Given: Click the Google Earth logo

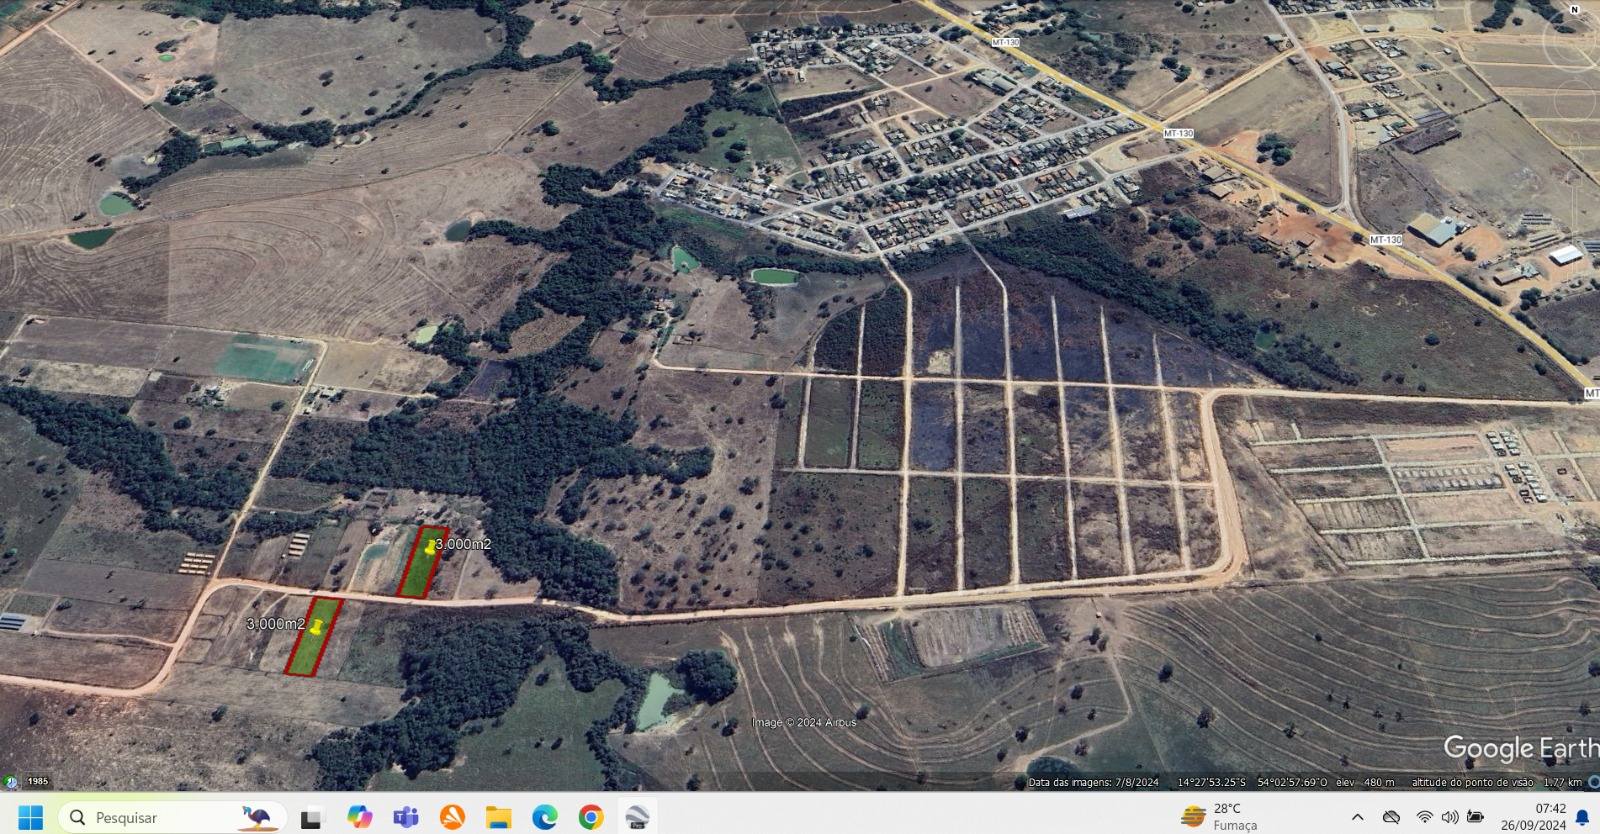Looking at the screenshot, I should [1521, 749].
